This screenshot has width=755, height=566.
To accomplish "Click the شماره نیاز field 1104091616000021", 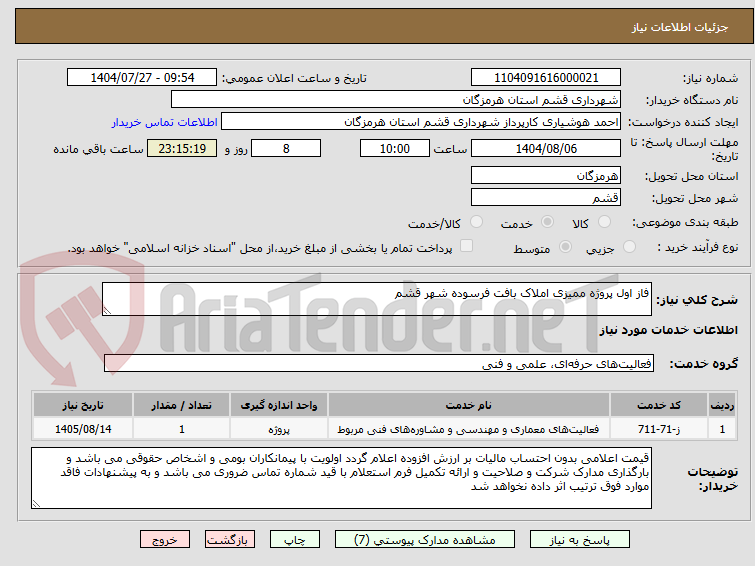I will click(546, 78).
